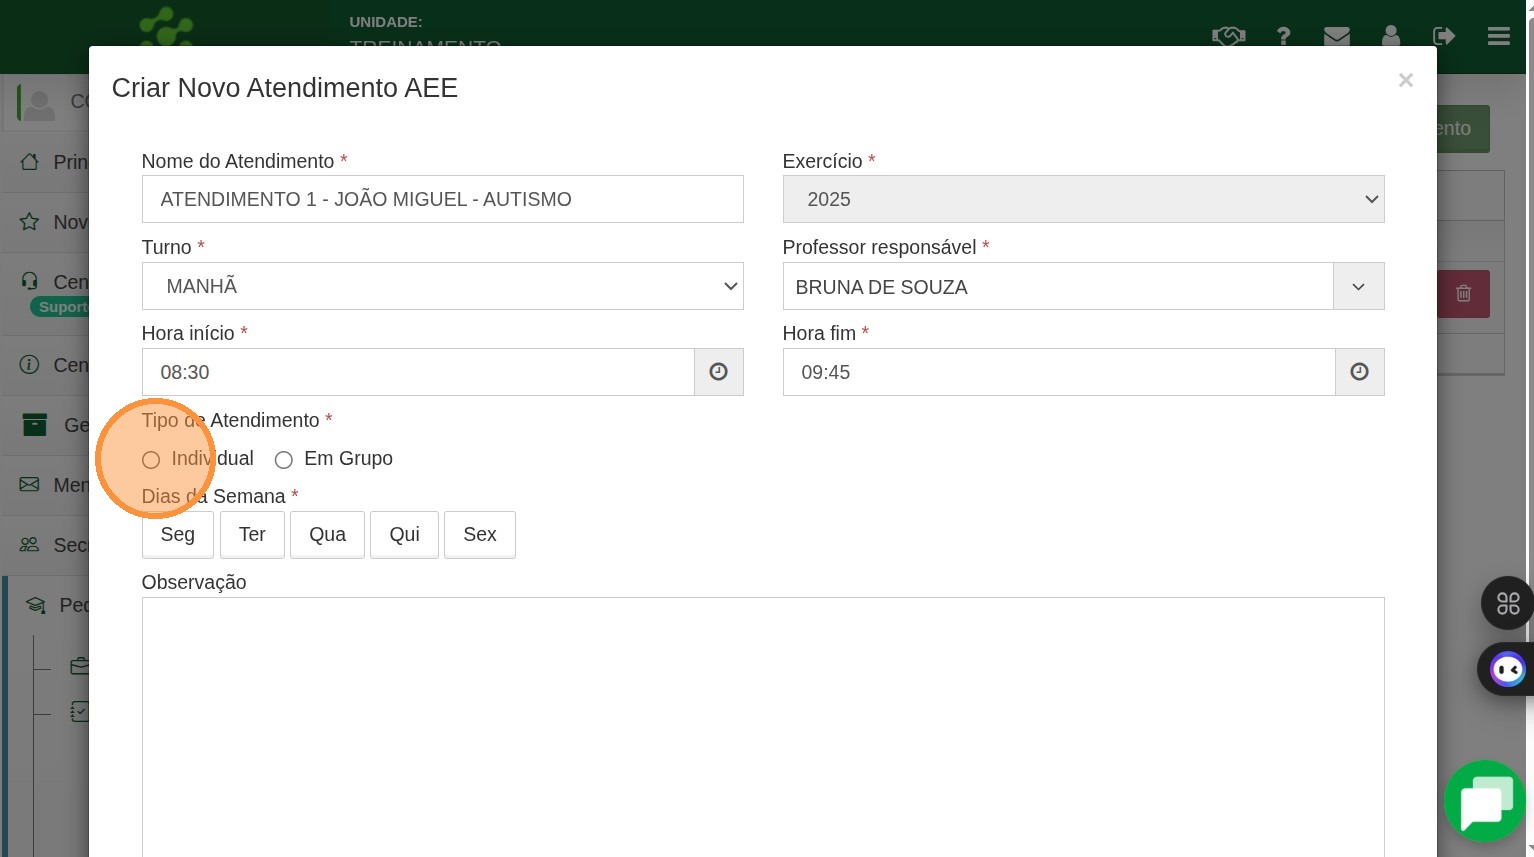
Task: Open the question mark help icon
Action: (1283, 36)
